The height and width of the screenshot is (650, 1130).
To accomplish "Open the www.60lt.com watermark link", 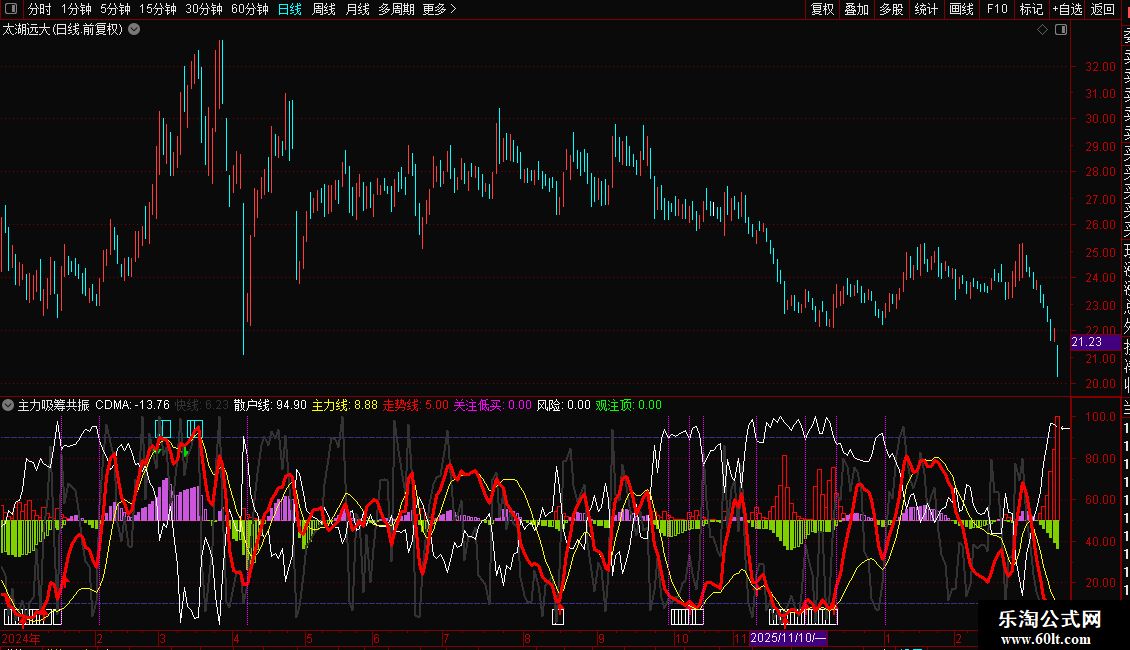I will [1050, 637].
